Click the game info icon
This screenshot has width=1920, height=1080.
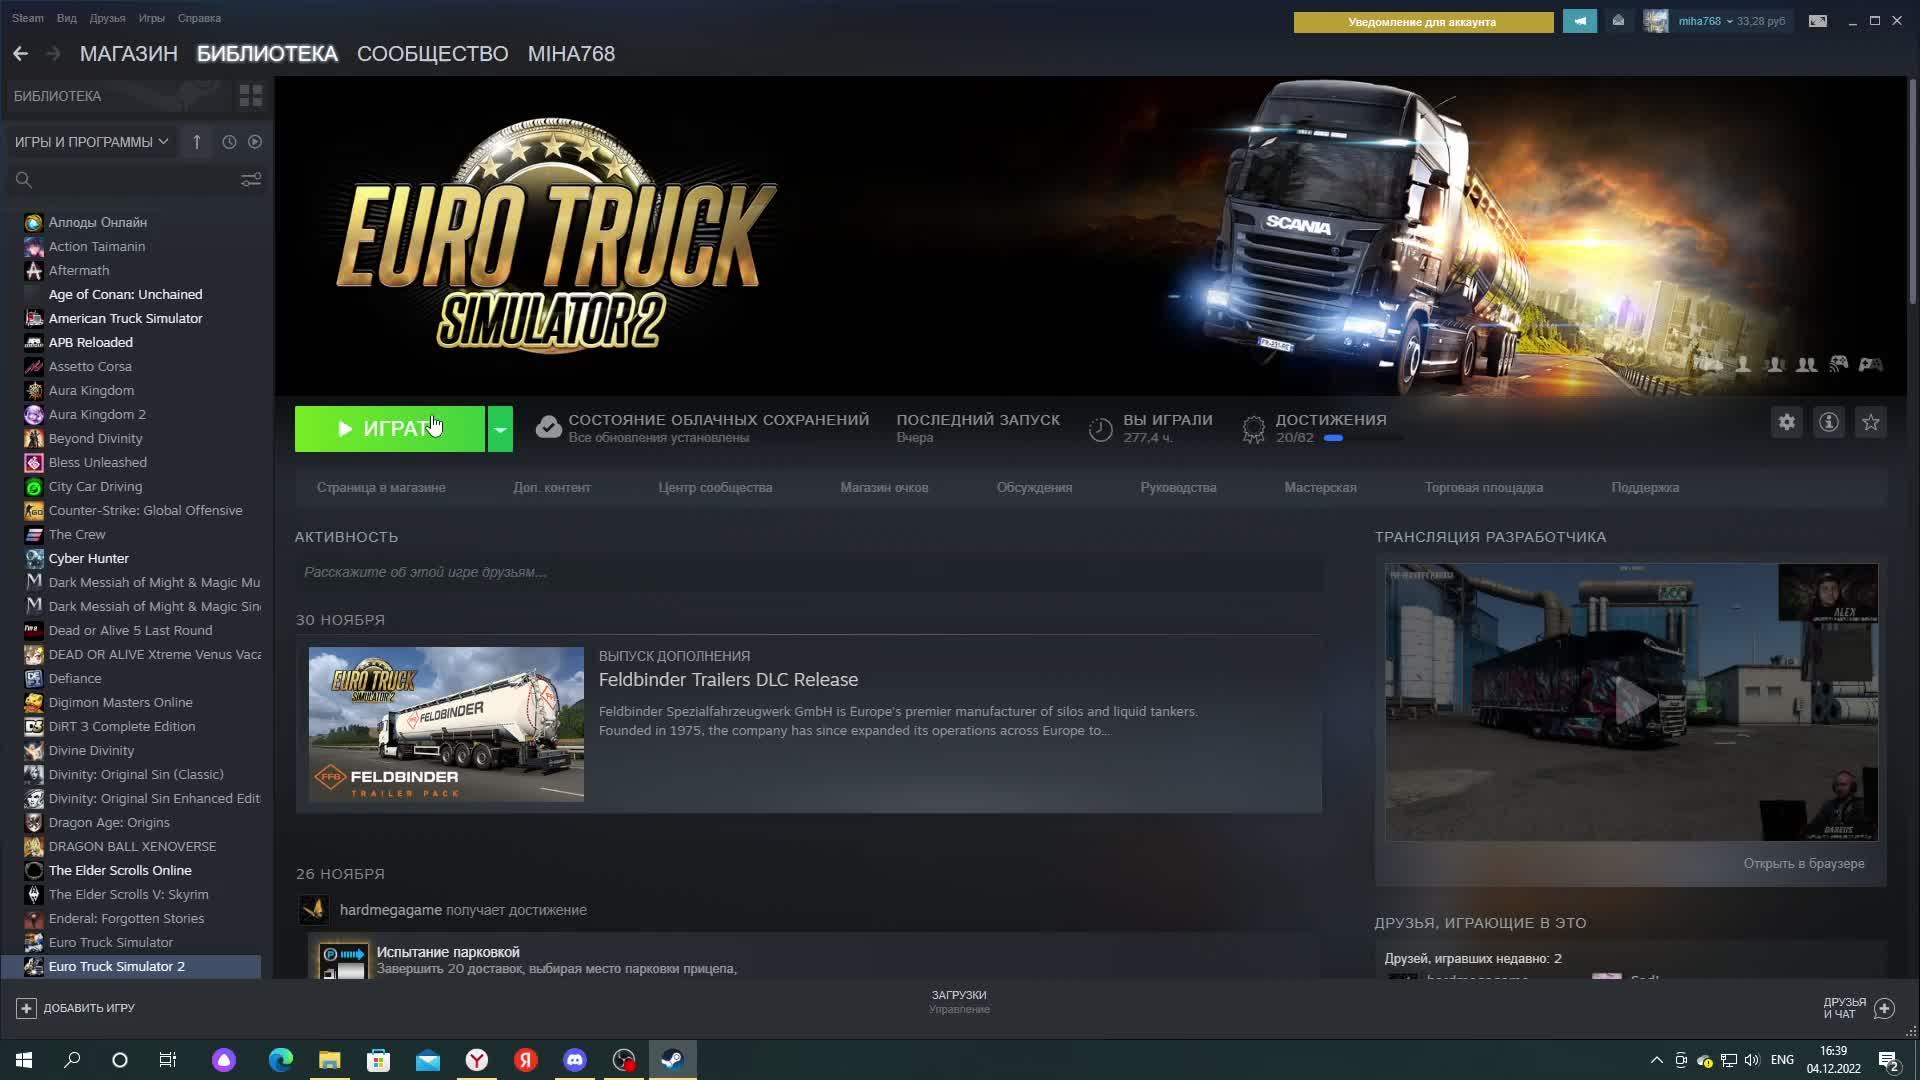point(1829,422)
